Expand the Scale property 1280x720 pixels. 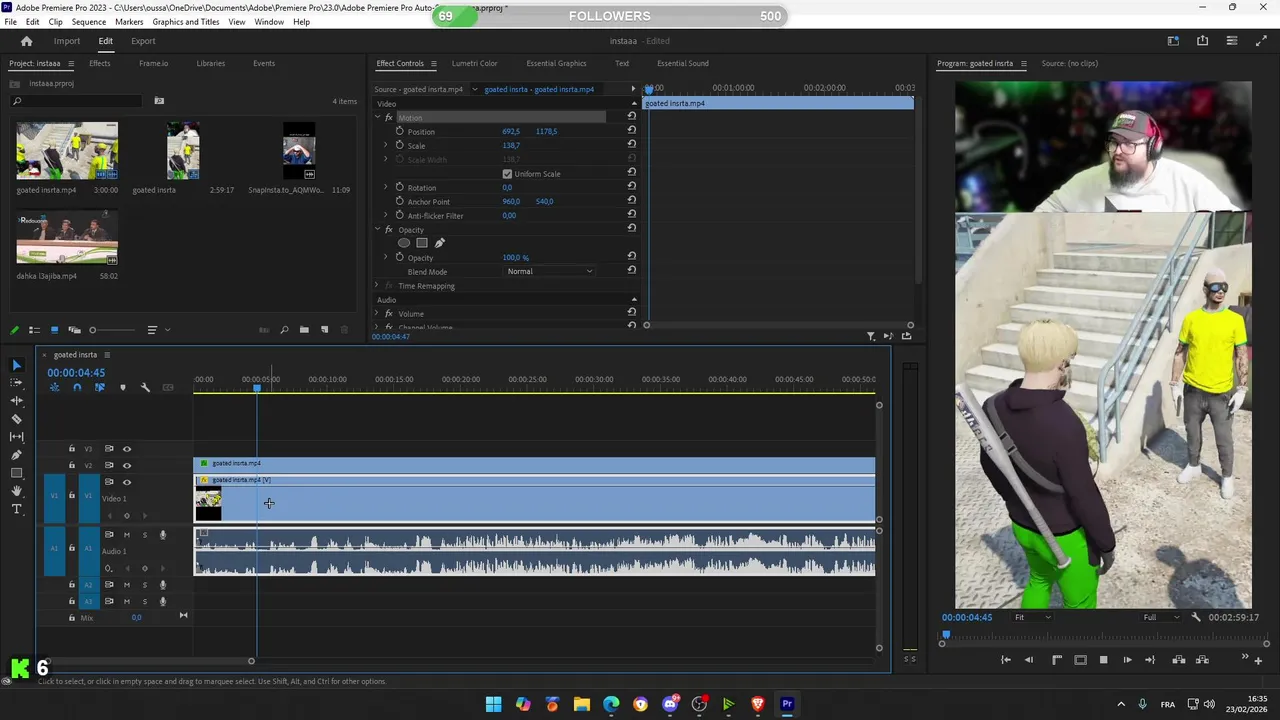(386, 145)
